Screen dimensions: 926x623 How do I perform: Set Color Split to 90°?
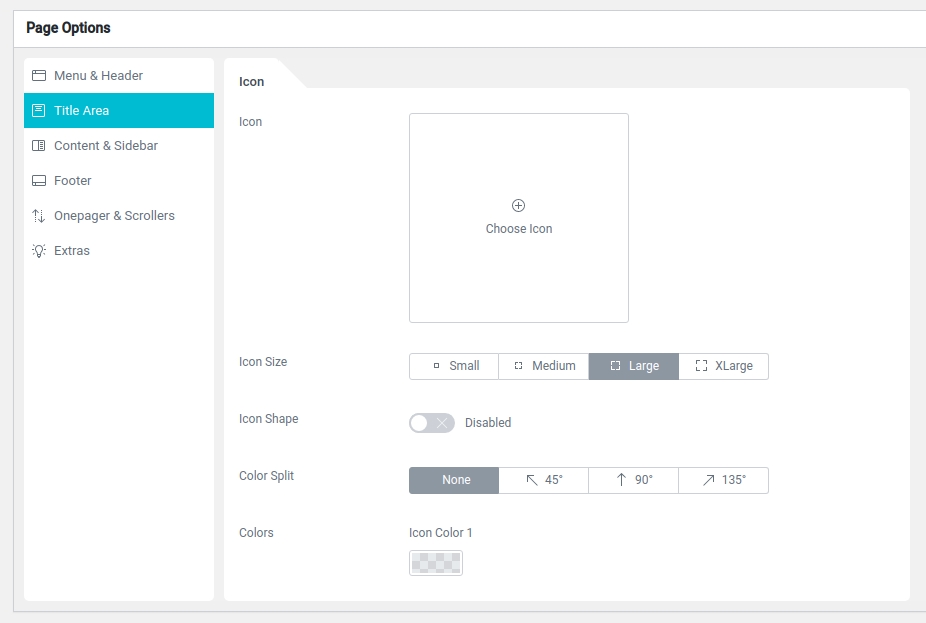pos(633,480)
